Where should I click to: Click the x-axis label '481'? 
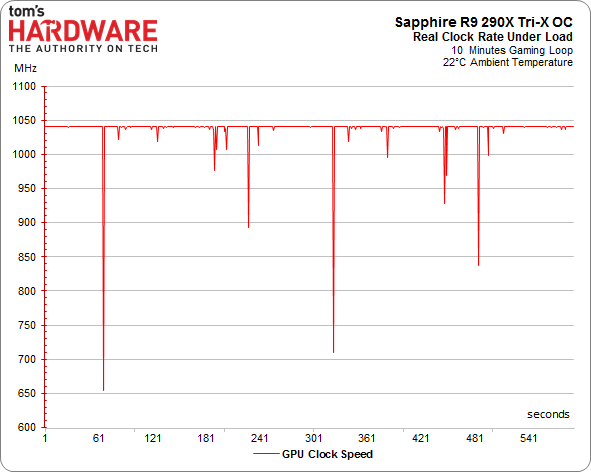475,438
